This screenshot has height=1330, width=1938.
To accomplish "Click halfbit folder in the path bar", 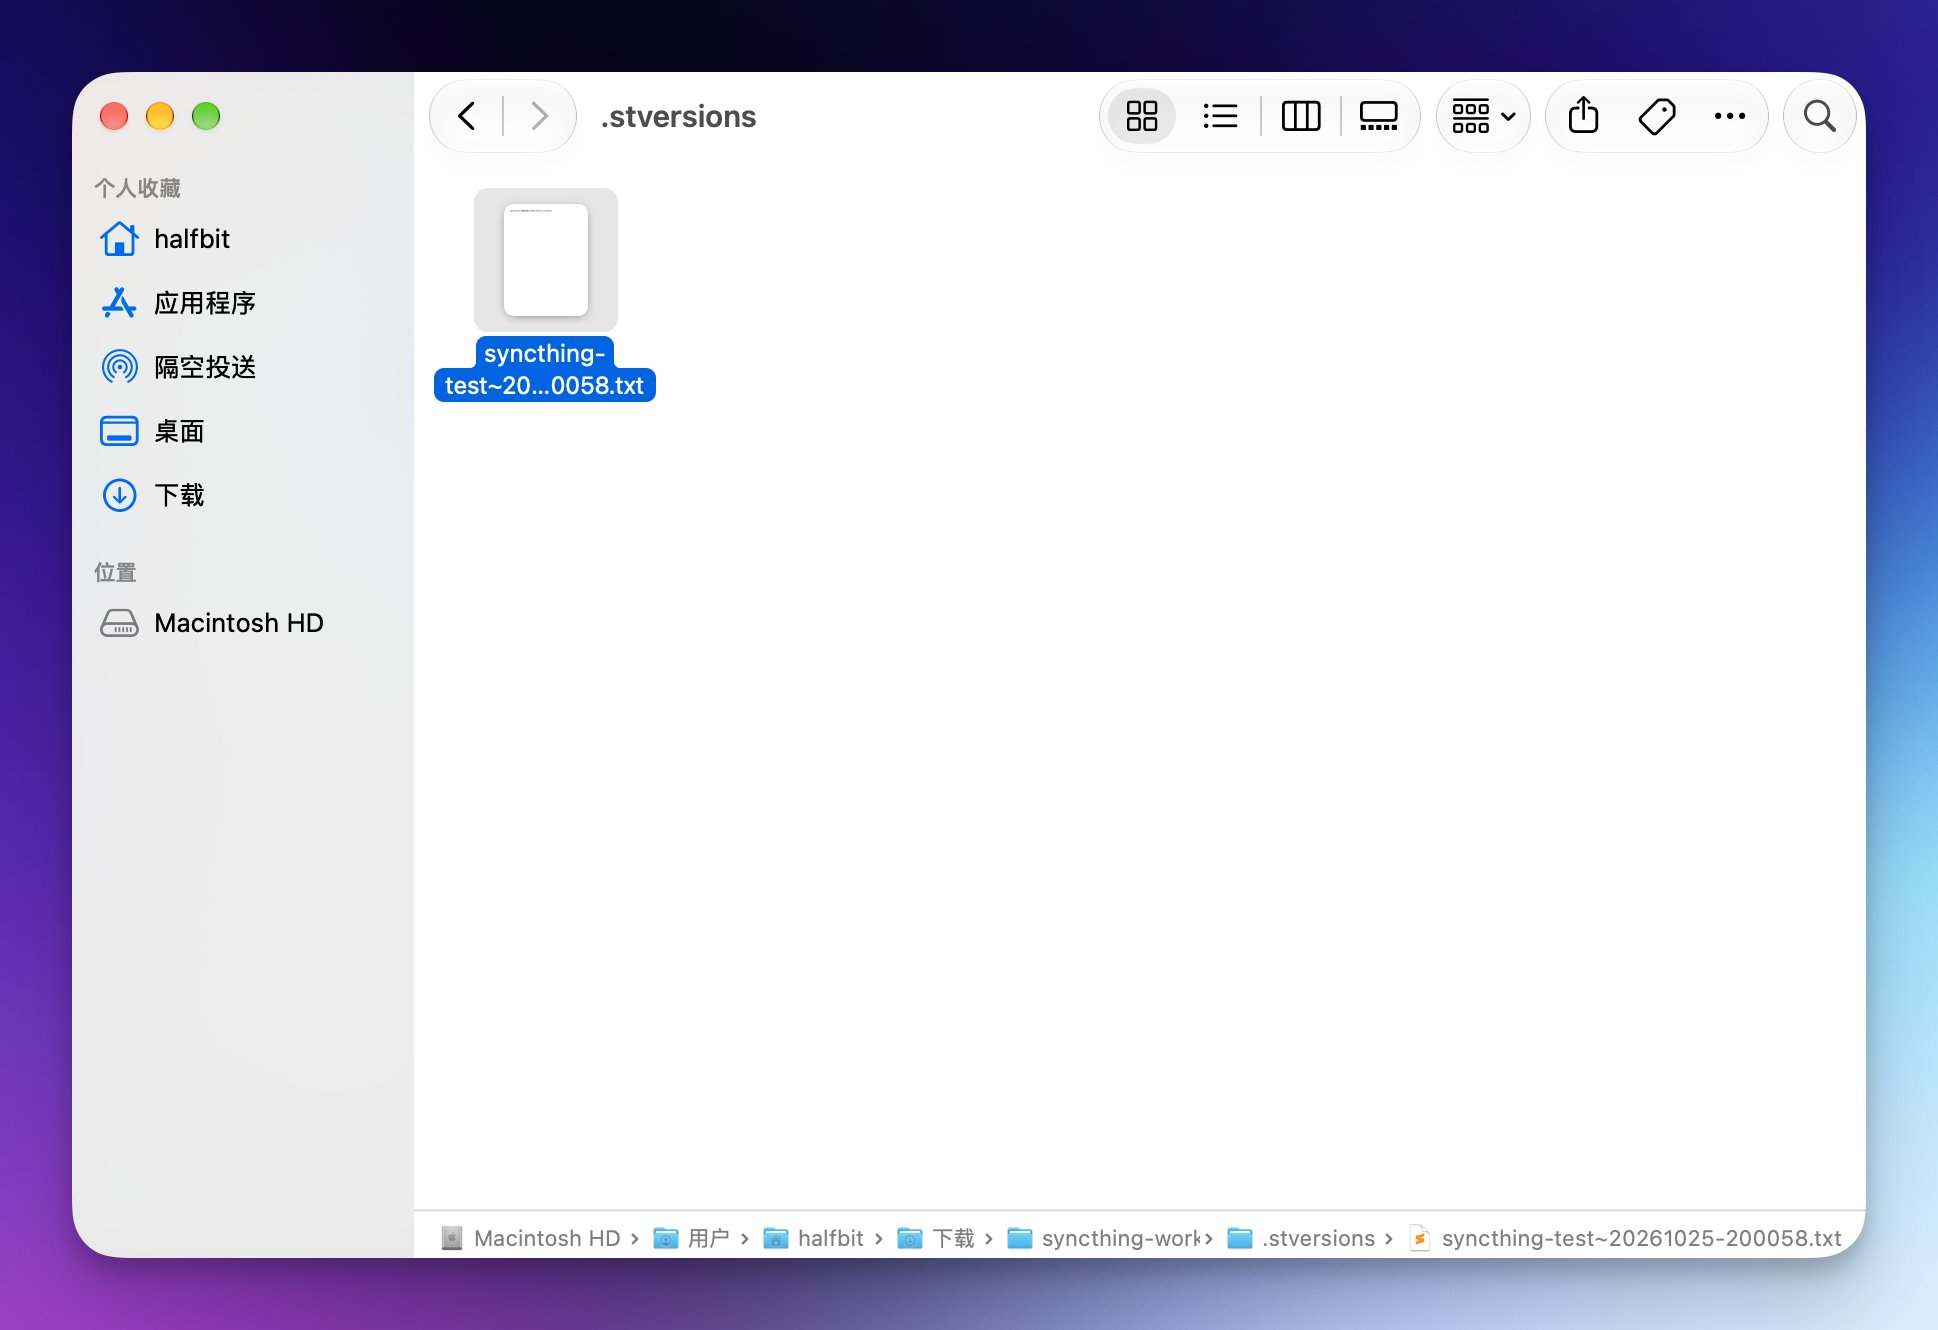I will click(814, 1238).
